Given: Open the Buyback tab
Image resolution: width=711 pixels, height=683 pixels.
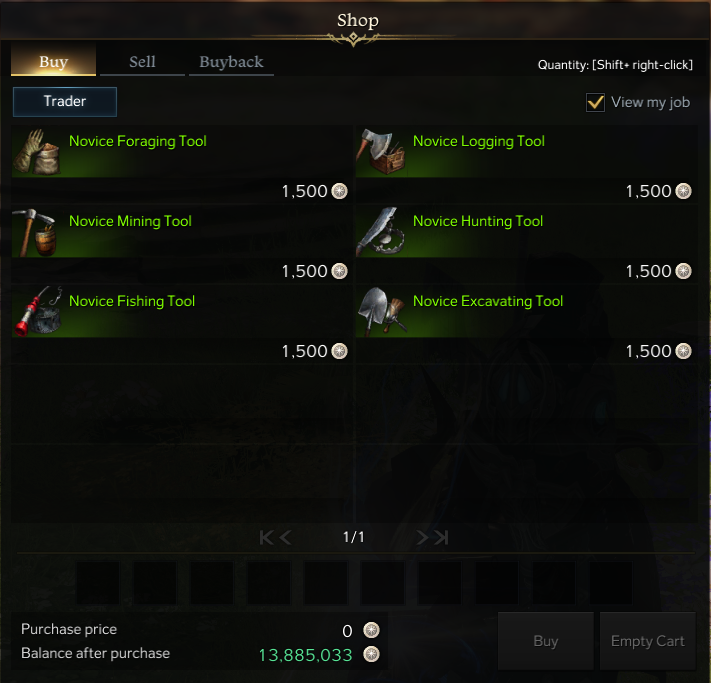Looking at the screenshot, I should point(231,62).
